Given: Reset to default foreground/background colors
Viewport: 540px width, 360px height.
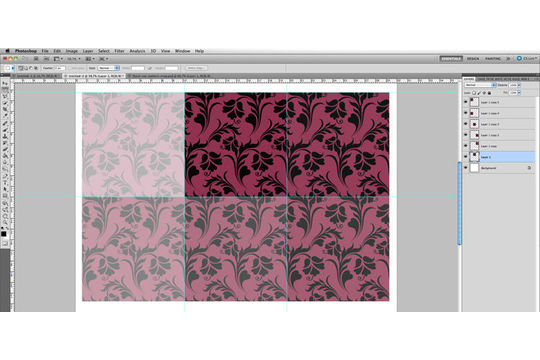Looking at the screenshot, I should point(2,228).
